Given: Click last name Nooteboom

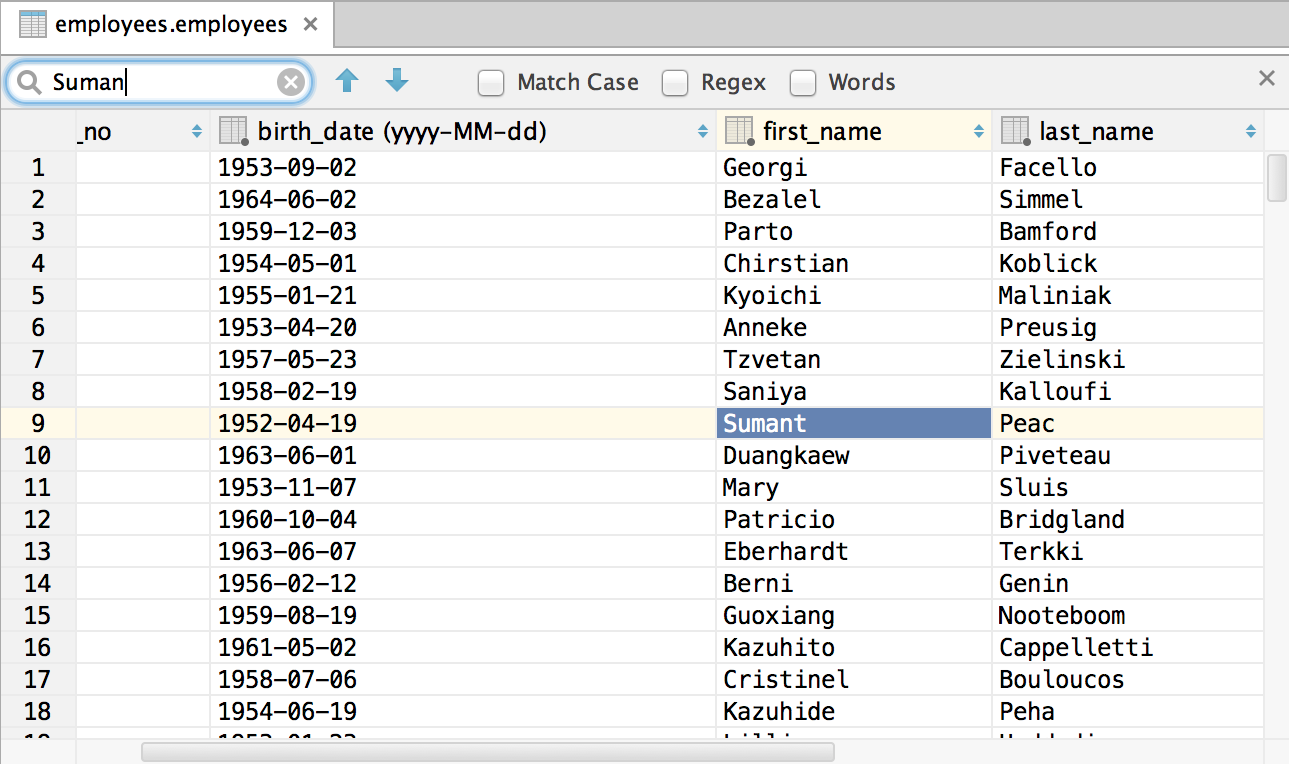Looking at the screenshot, I should 1062,615.
